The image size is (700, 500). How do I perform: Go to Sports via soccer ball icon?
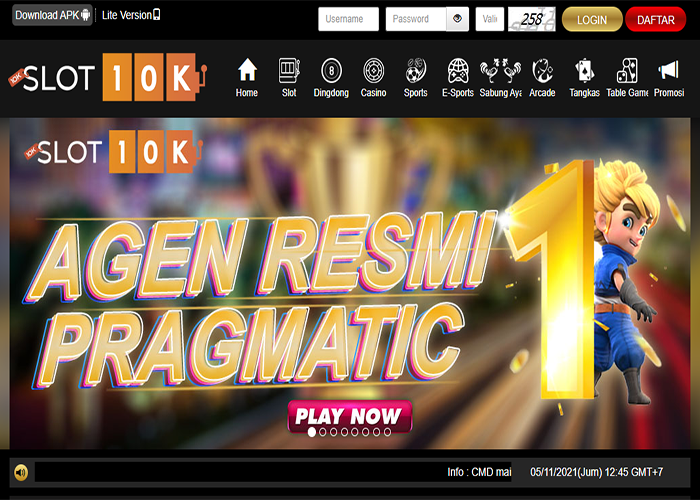[x=416, y=71]
